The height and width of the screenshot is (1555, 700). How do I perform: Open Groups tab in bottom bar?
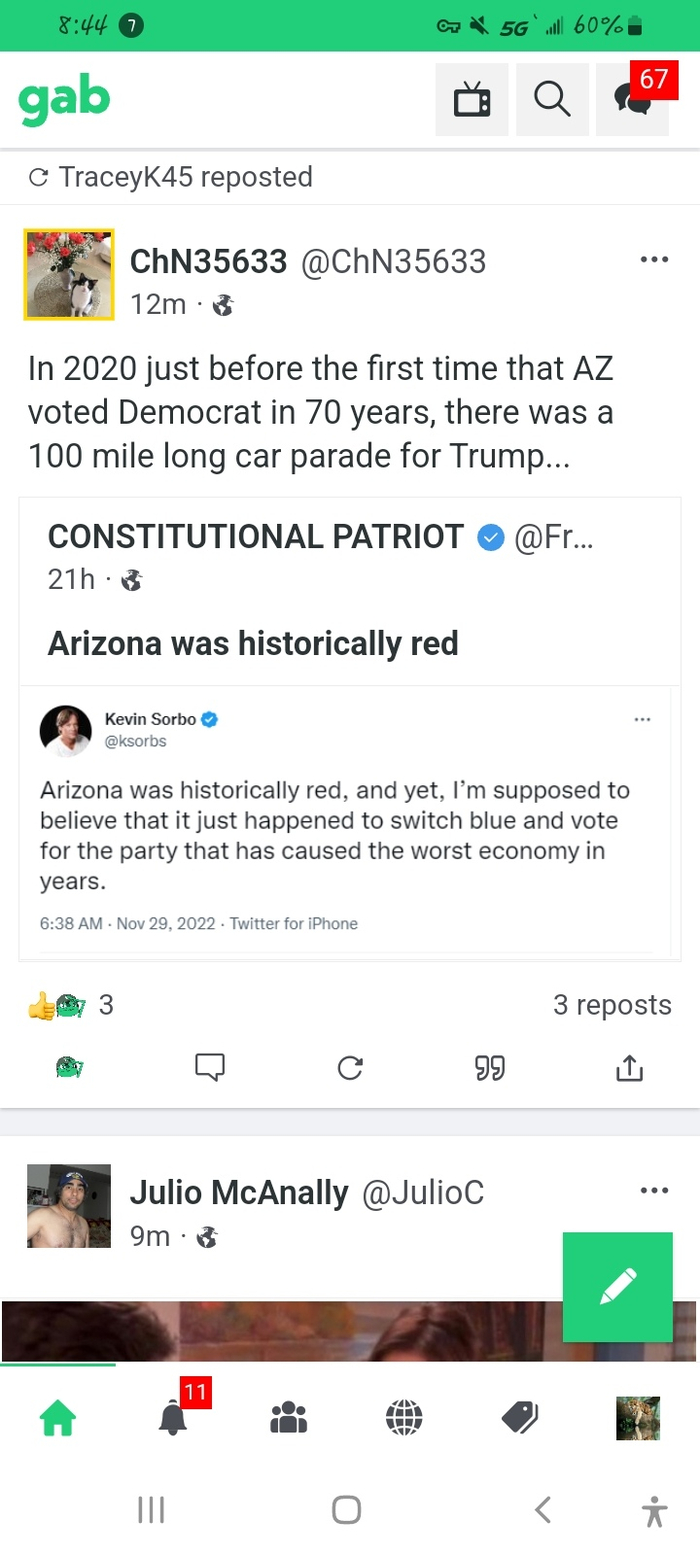(289, 1417)
